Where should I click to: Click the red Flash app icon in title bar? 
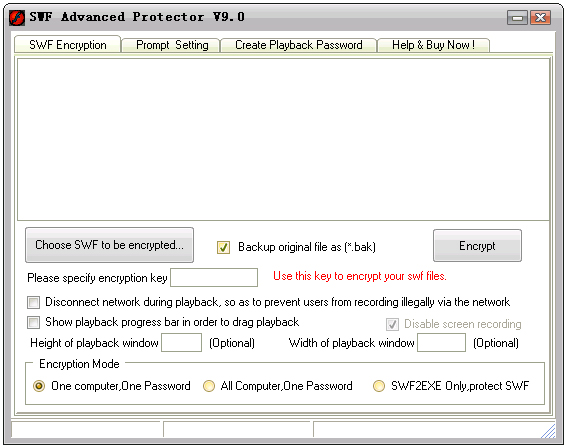tap(17, 17)
